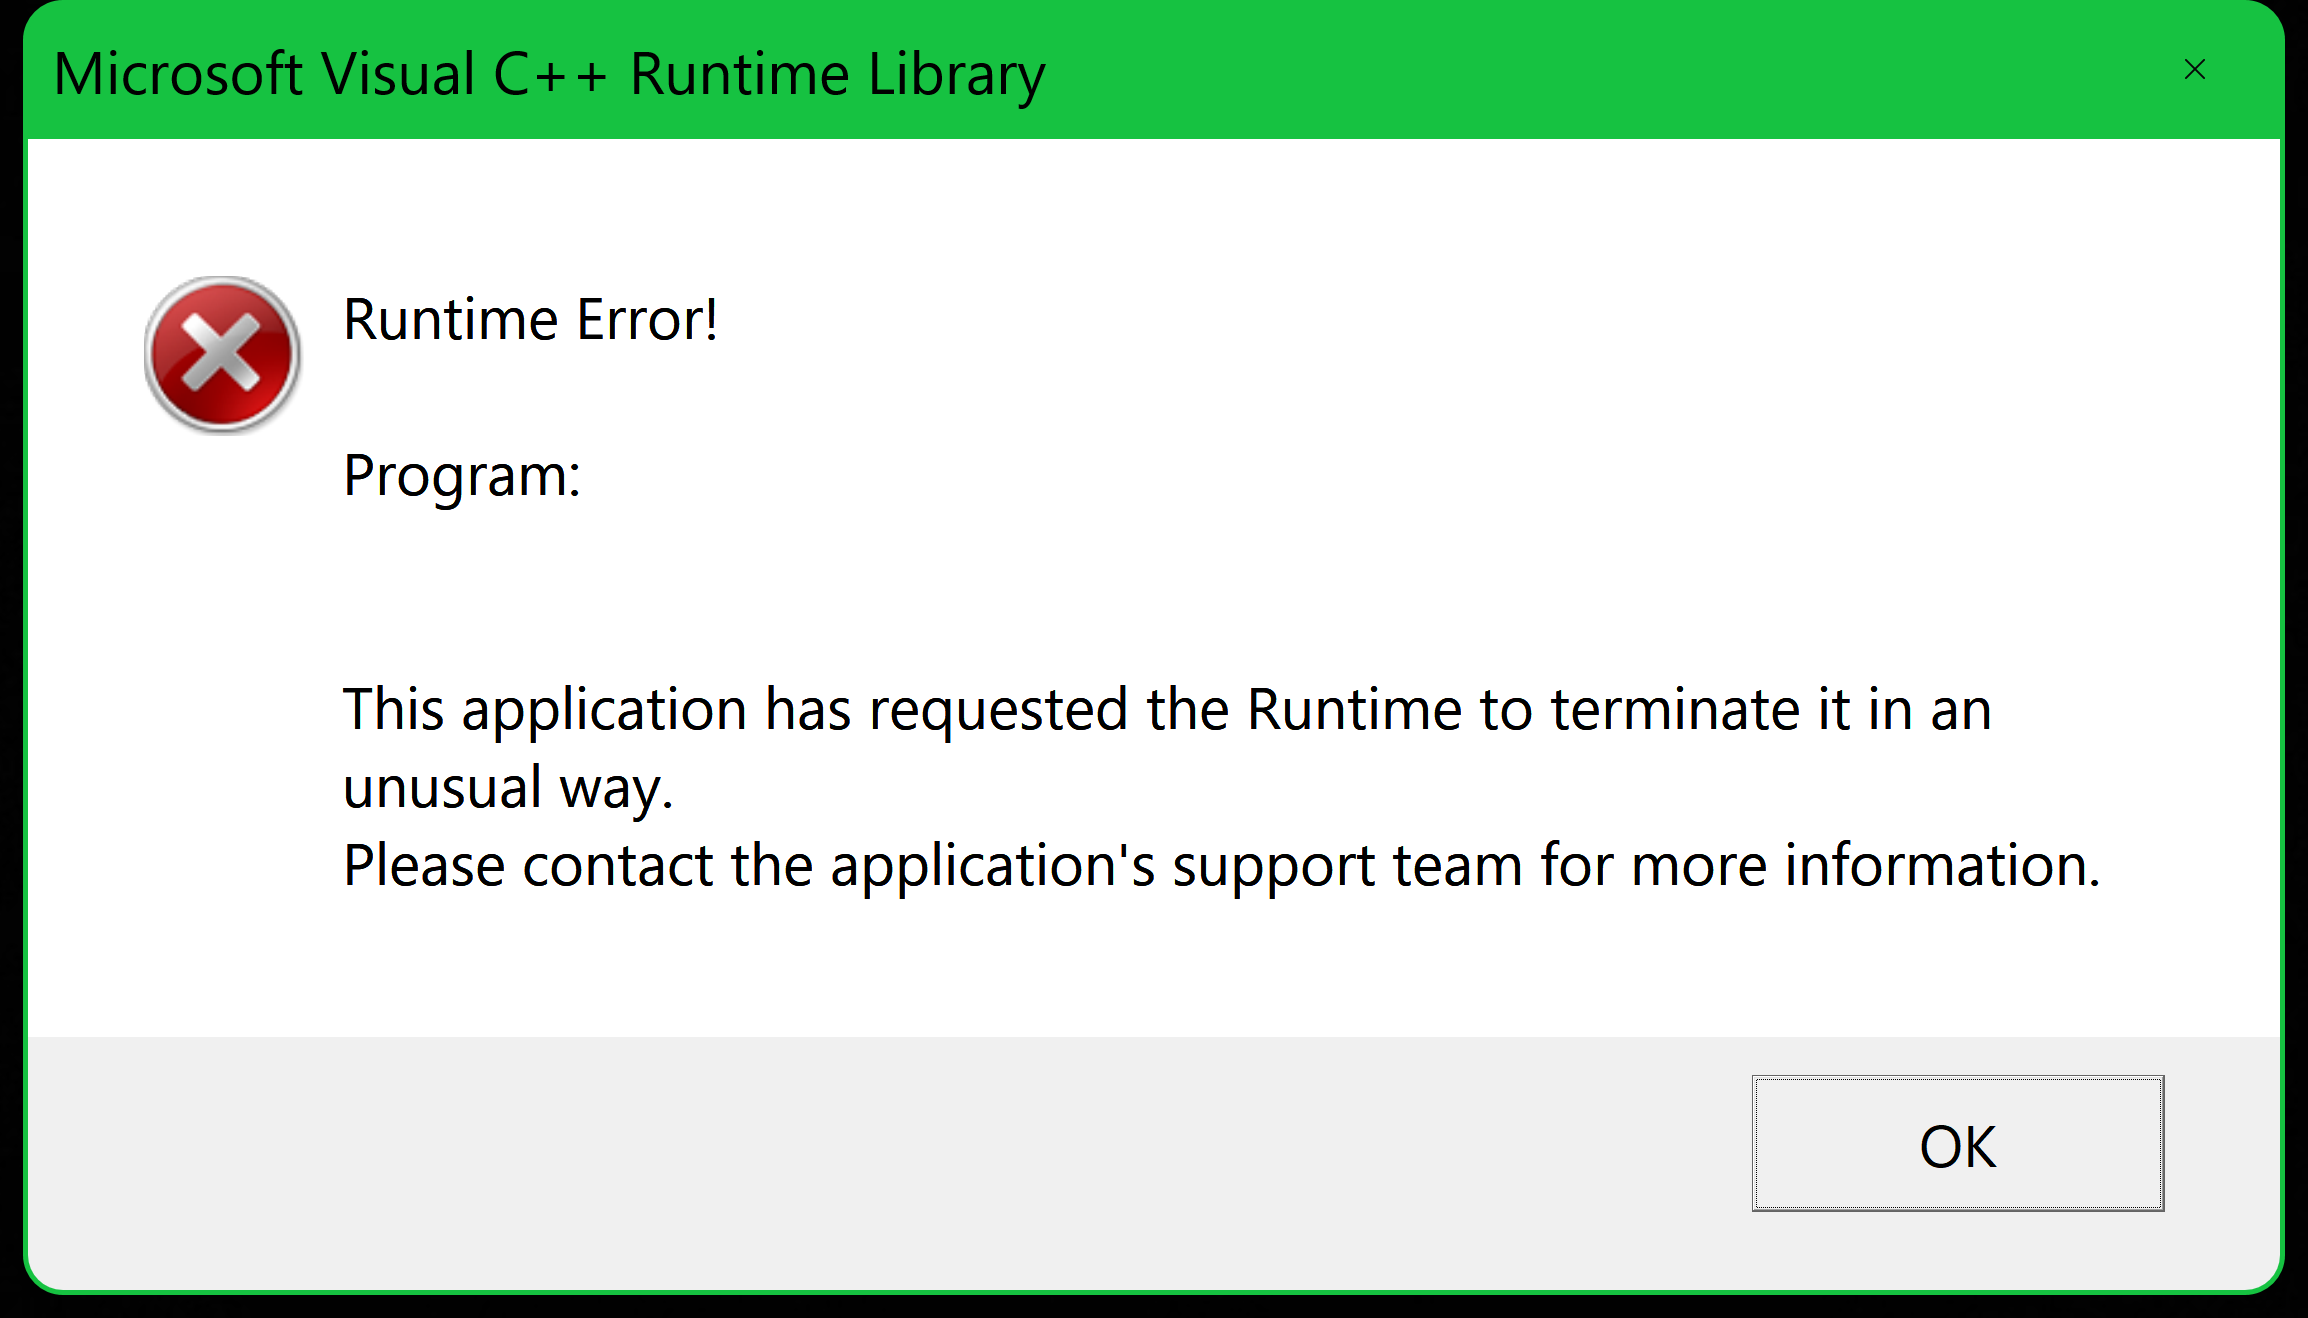Click the "Program:" label

[x=461, y=476]
